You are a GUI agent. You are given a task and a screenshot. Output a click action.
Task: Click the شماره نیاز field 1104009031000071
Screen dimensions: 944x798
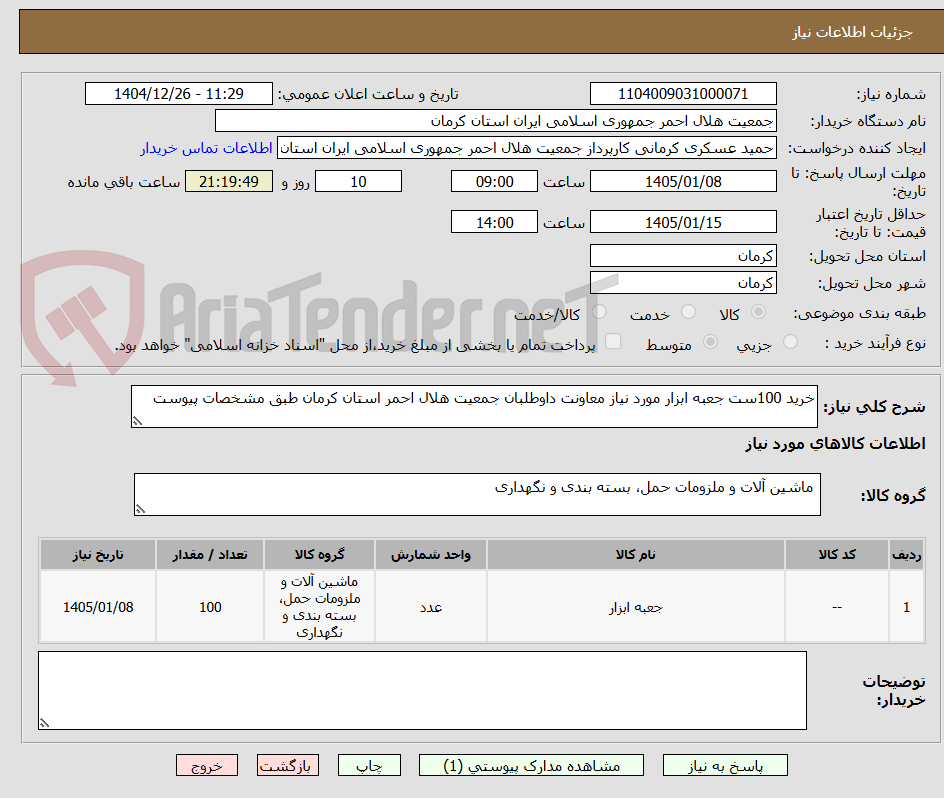[x=683, y=94]
